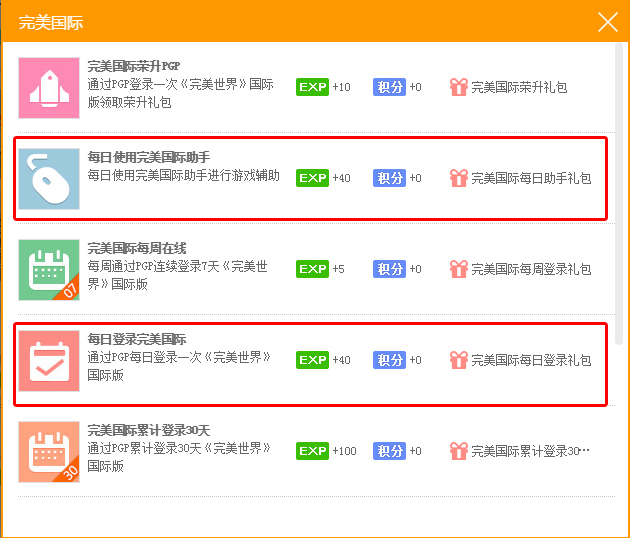Click the red checked calendar icon for 每日登录完美国际
The image size is (630, 538).
[49, 361]
